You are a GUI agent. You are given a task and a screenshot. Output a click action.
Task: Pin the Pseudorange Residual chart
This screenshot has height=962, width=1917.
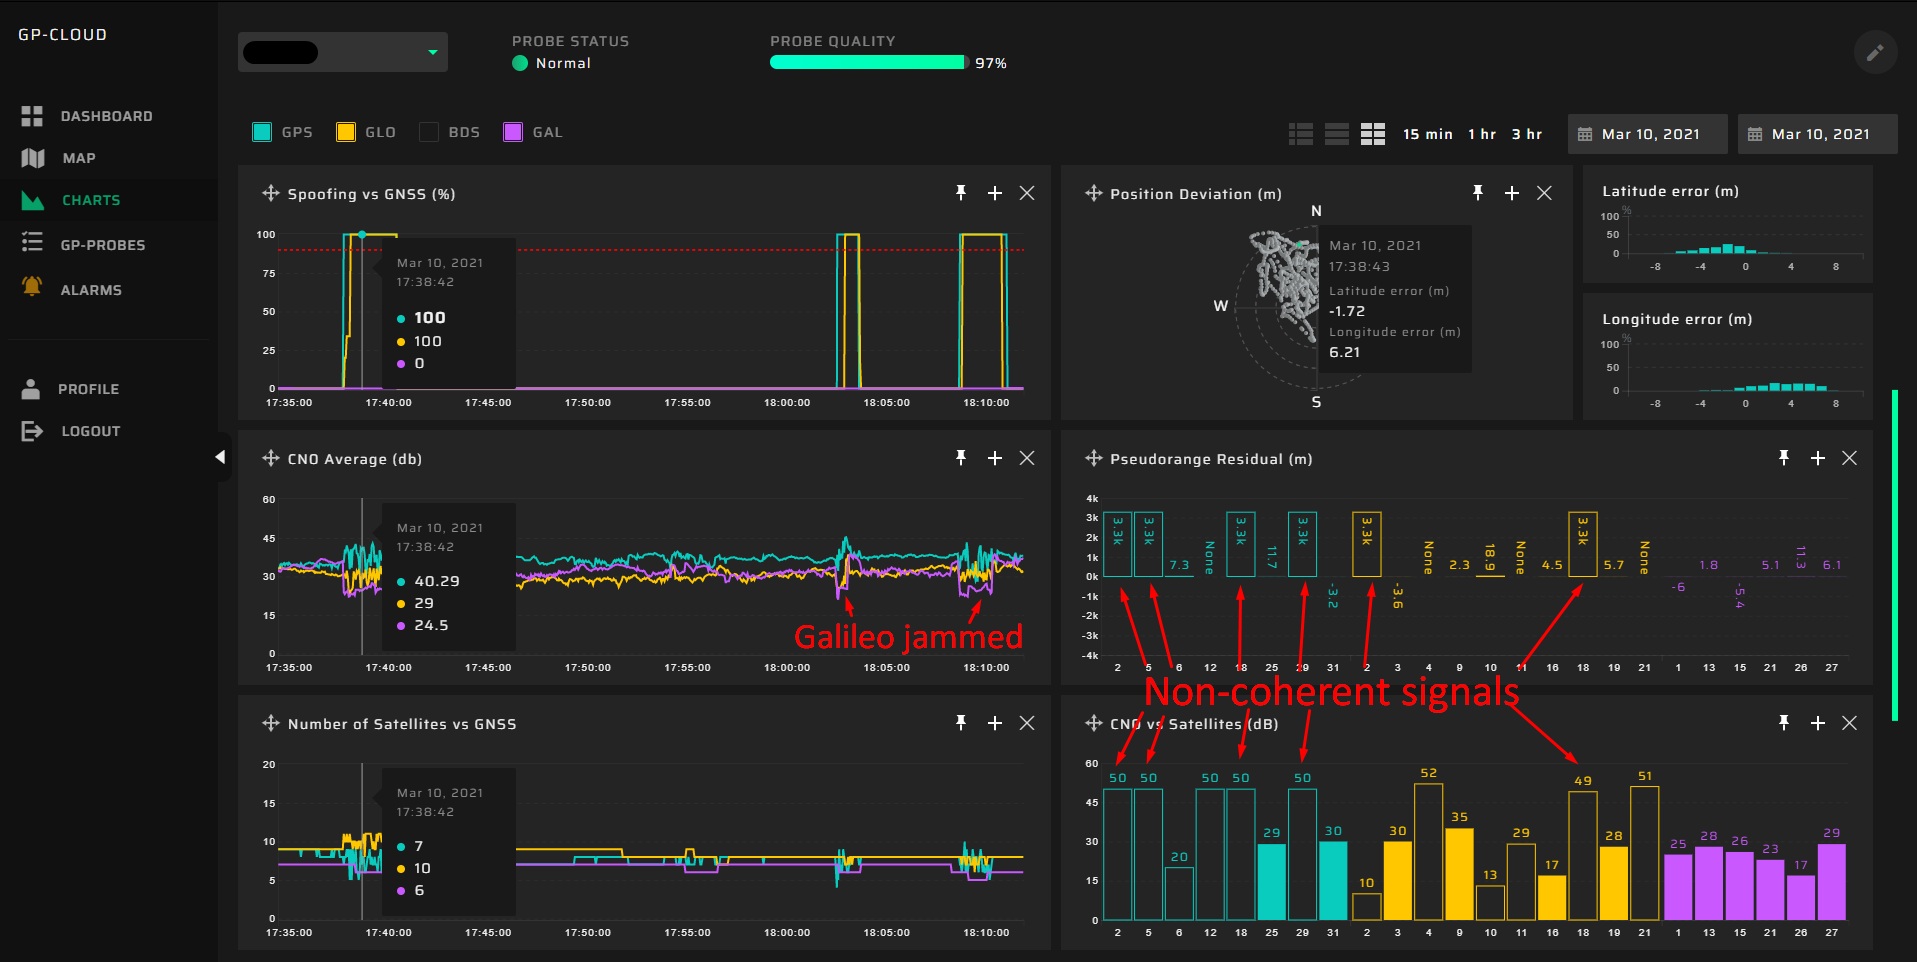tap(1783, 458)
